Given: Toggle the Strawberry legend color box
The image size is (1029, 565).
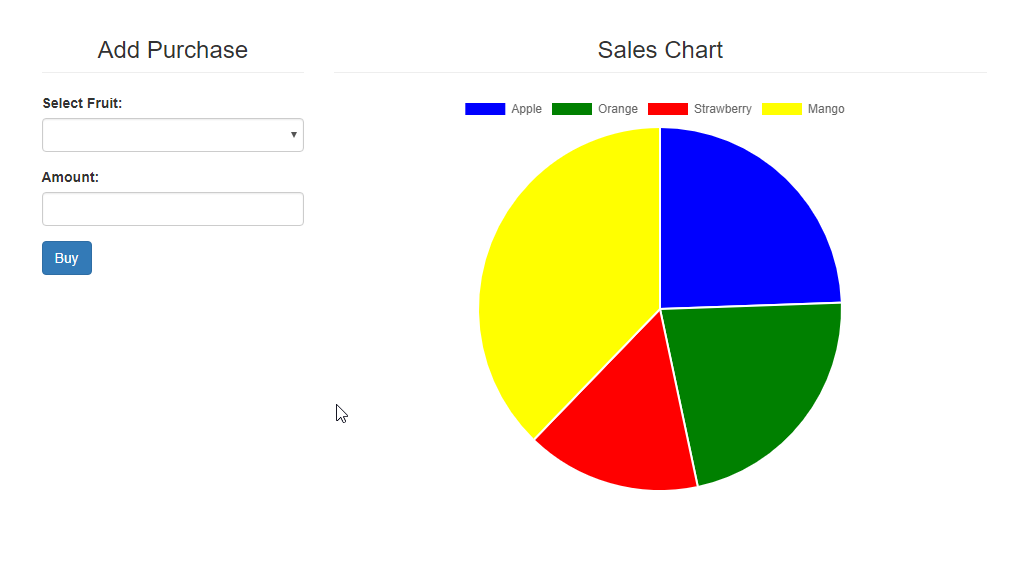Looking at the screenshot, I should click(667, 109).
